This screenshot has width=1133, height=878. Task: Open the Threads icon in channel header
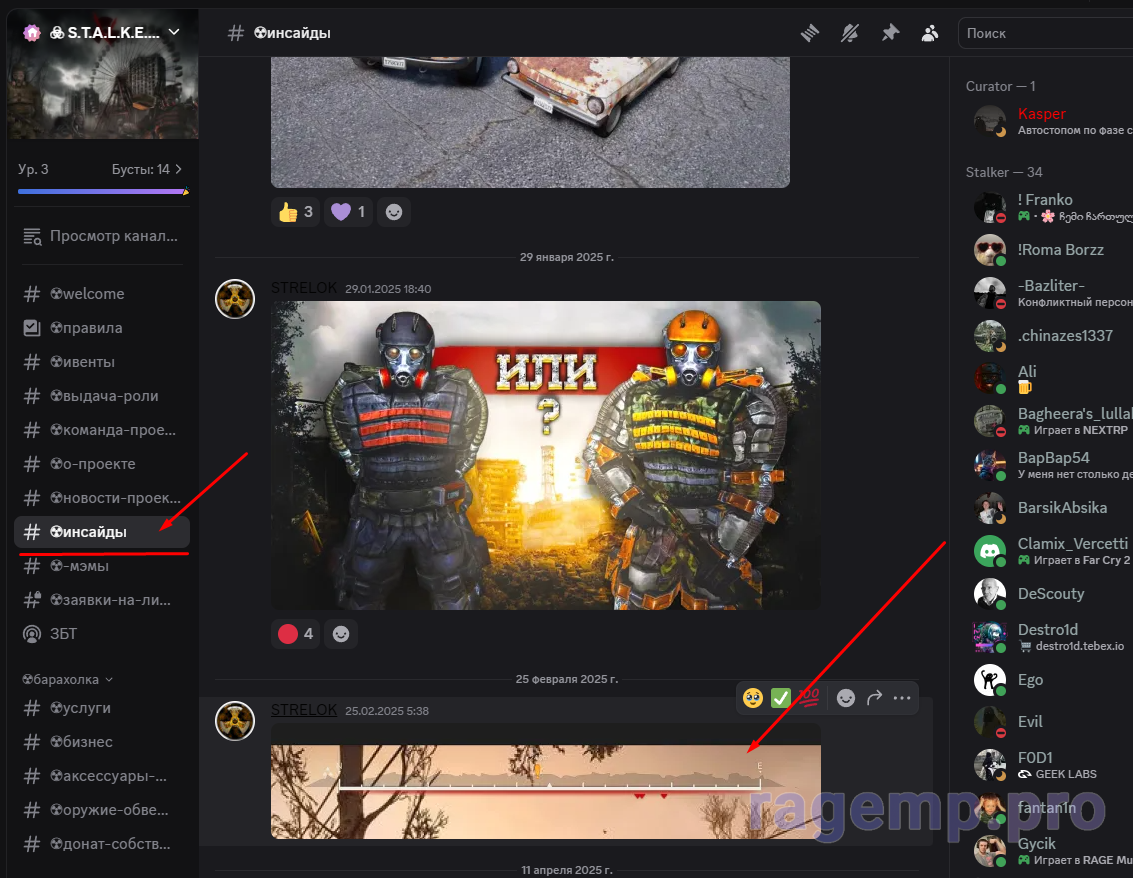click(x=810, y=33)
